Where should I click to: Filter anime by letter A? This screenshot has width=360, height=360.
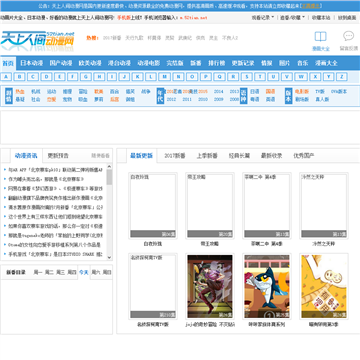click(6, 77)
